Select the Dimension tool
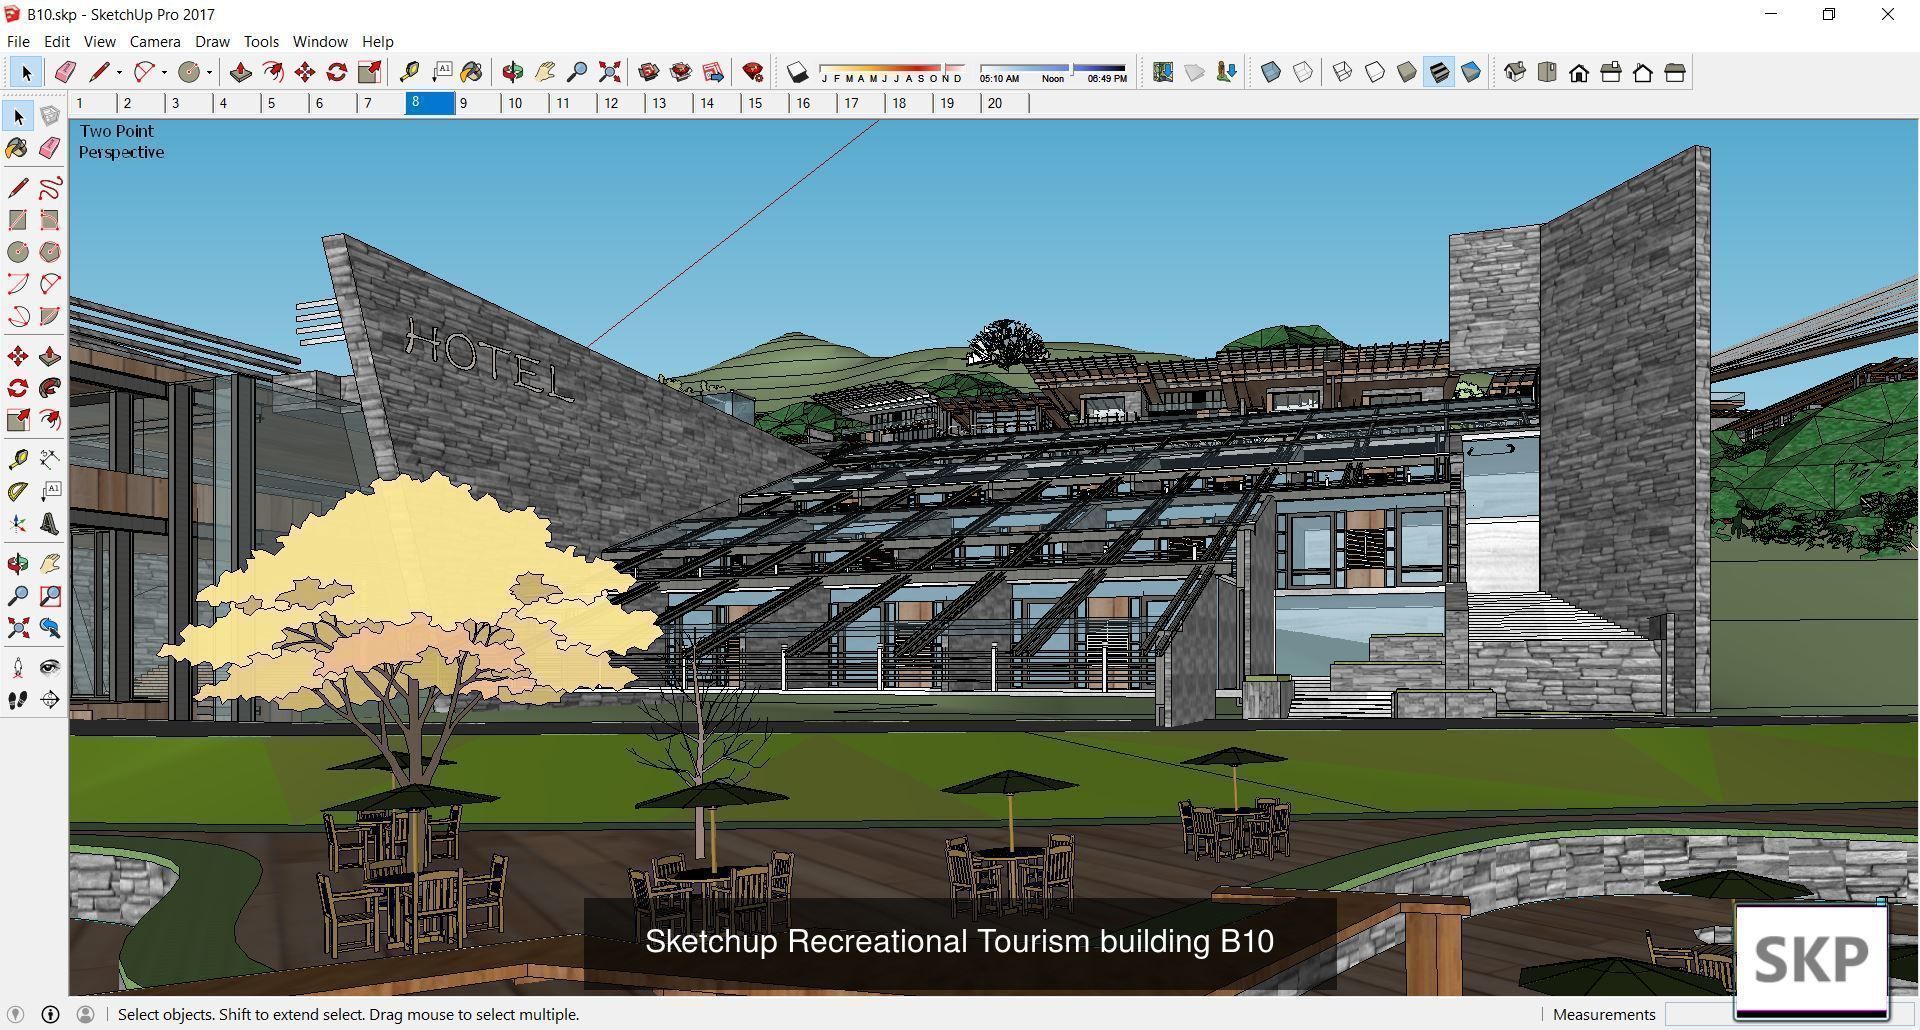Screen dimensions: 1920x1030 (50, 460)
